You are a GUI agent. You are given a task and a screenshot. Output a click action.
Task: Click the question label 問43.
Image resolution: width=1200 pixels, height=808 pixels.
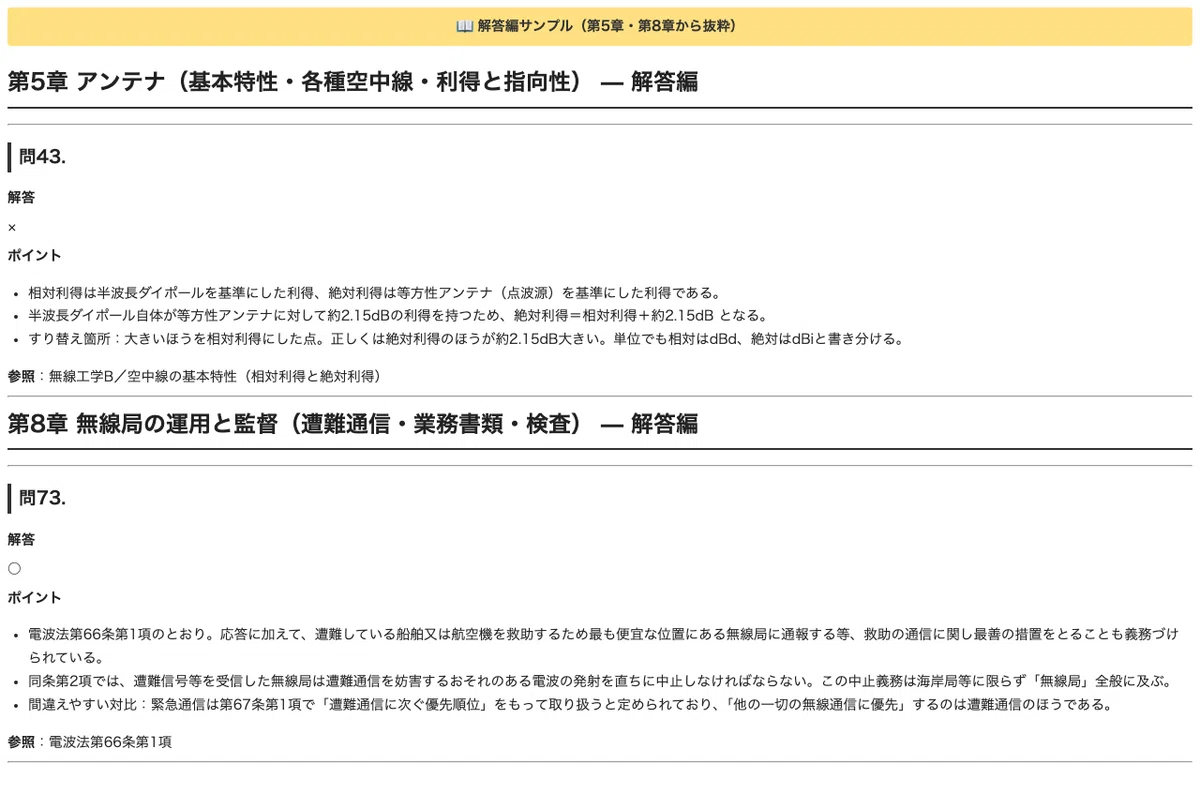(x=43, y=157)
